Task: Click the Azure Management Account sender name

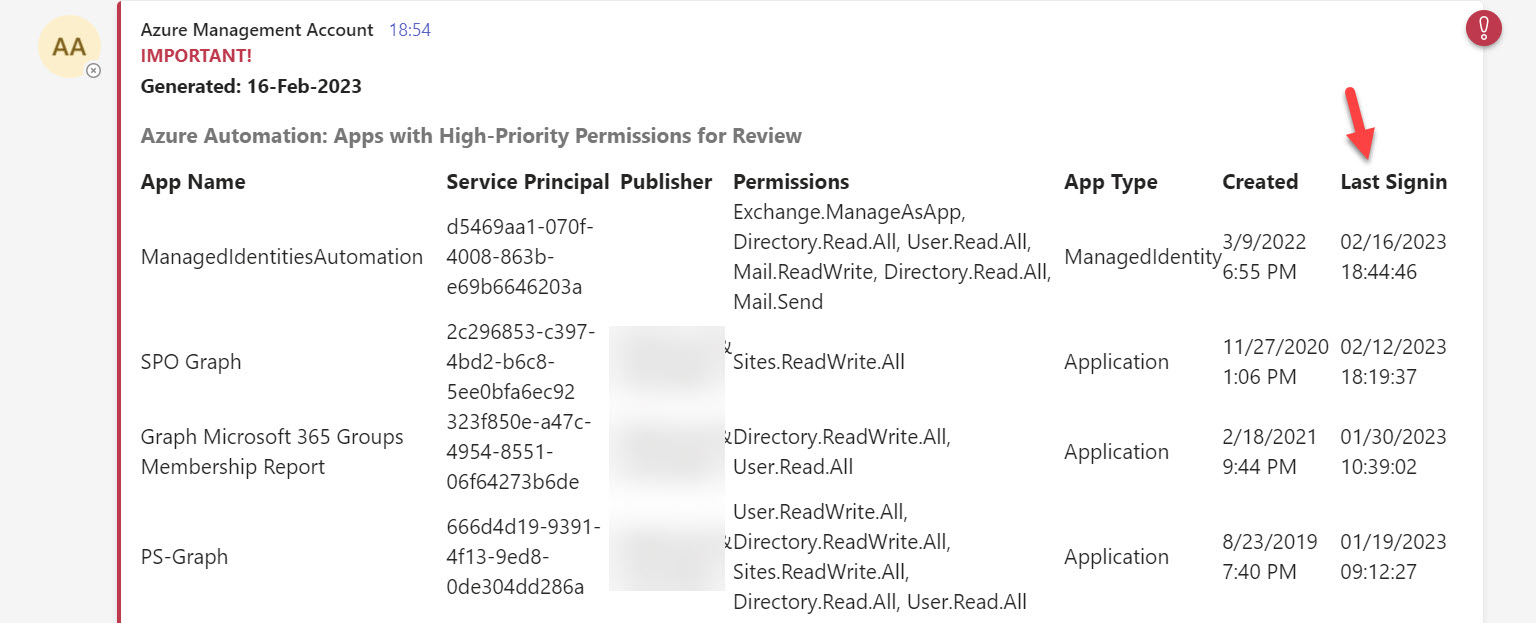Action: pos(257,29)
